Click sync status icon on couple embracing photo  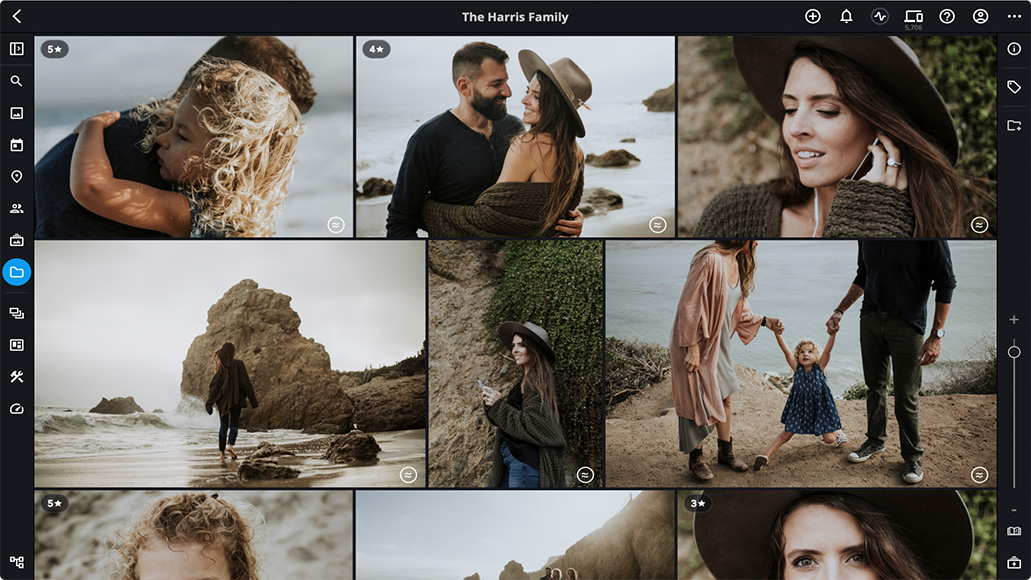coord(658,225)
